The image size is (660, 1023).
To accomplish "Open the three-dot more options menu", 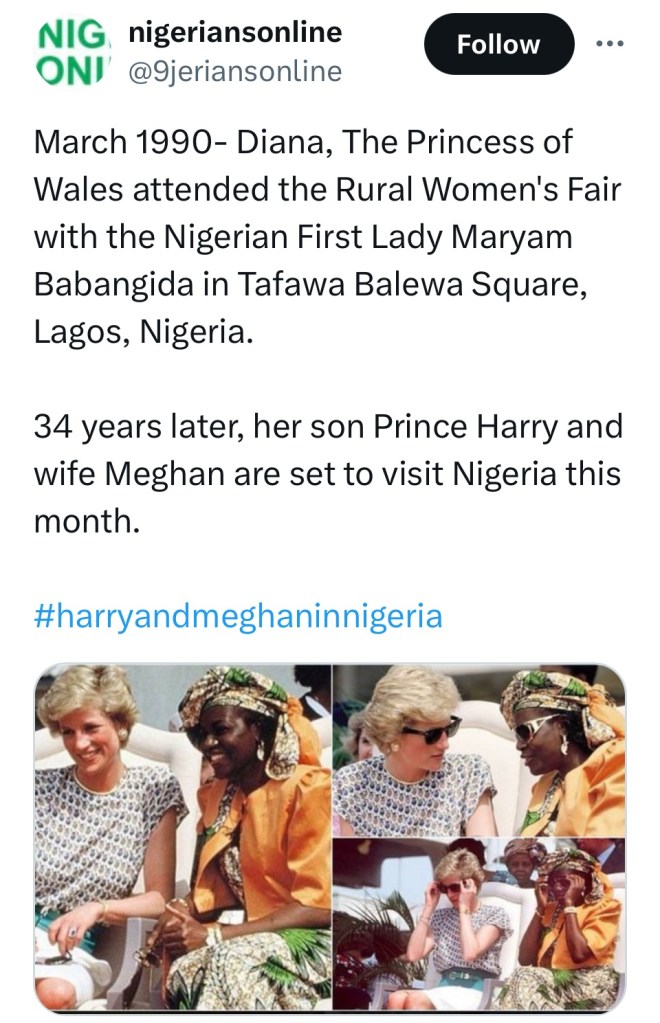I will click(610, 44).
